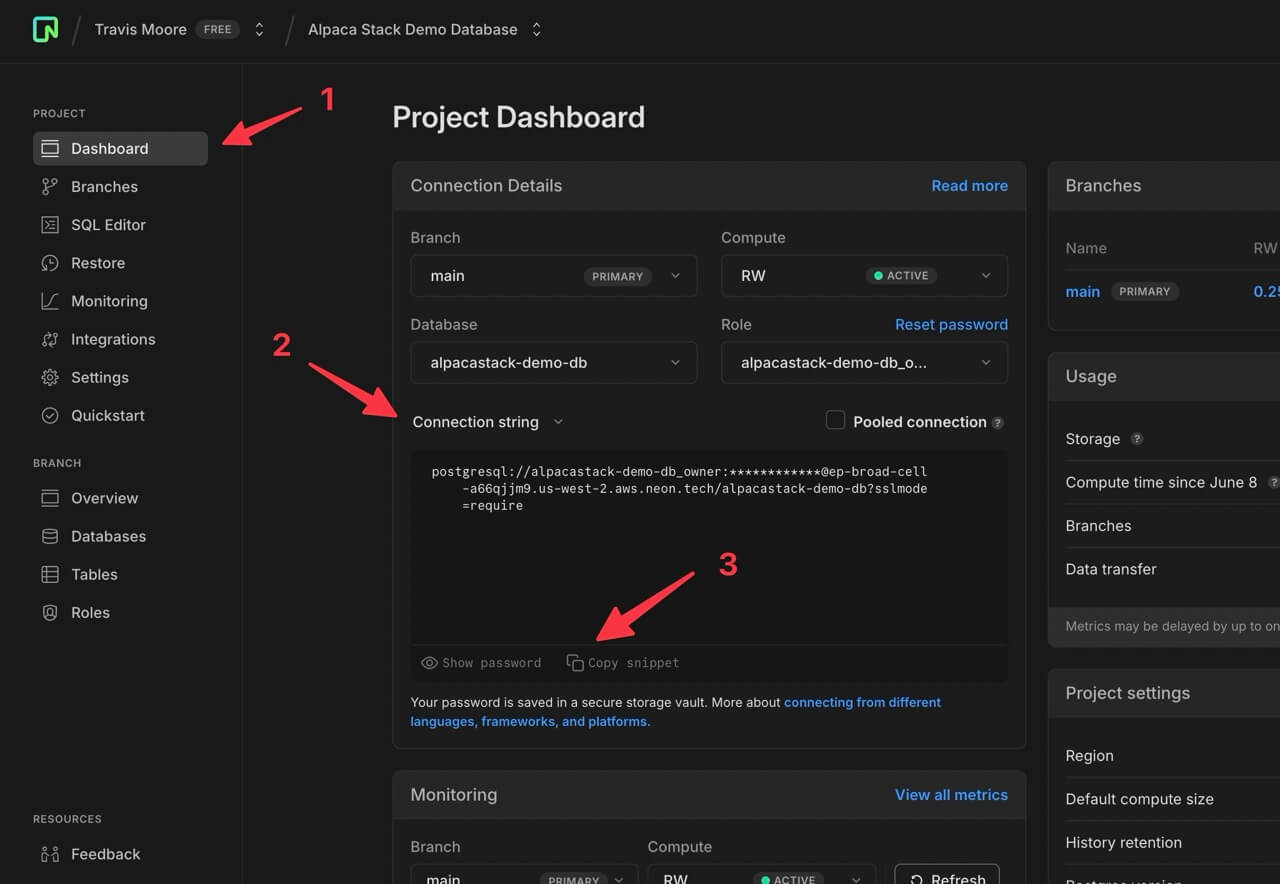Click the Restore history icon
Viewport: 1280px width, 884px height.
tap(49, 263)
